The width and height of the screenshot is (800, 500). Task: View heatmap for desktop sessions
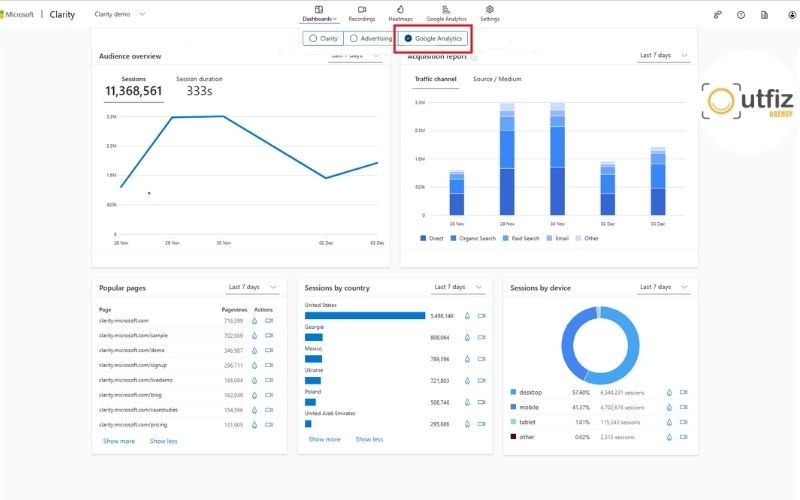click(669, 392)
